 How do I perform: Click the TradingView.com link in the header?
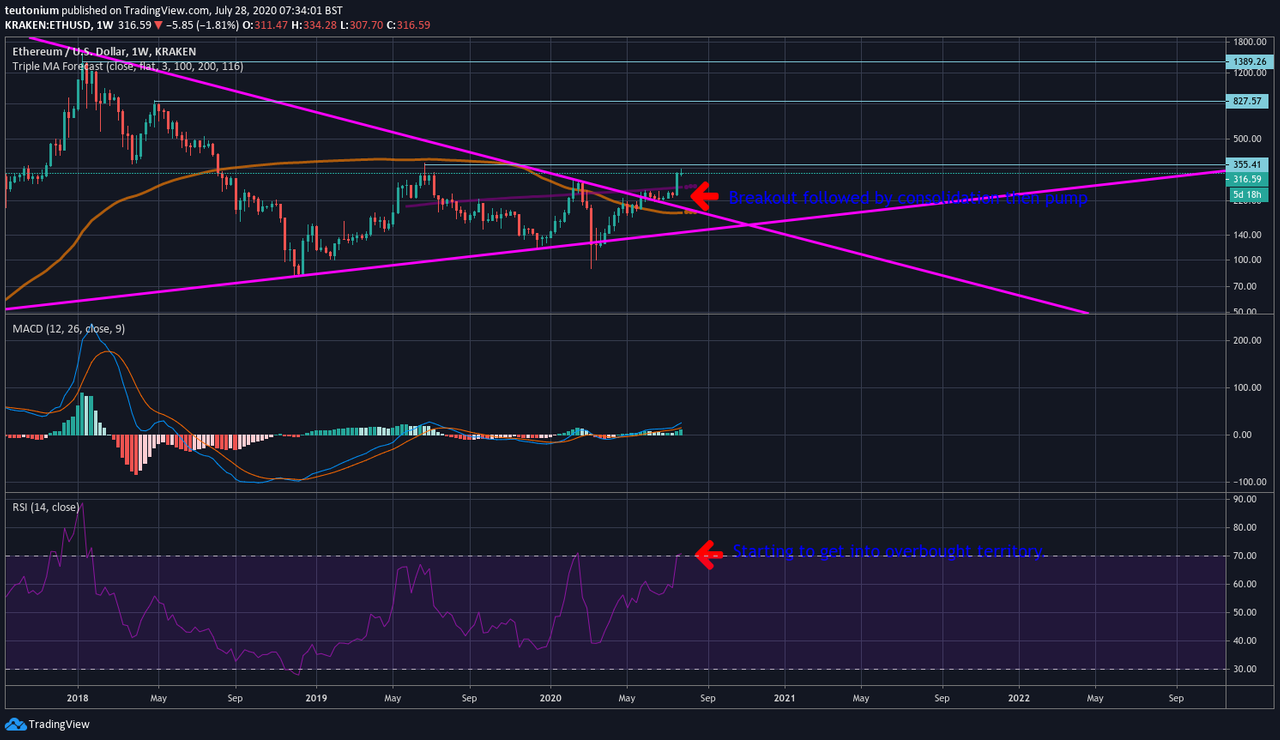tap(168, 10)
